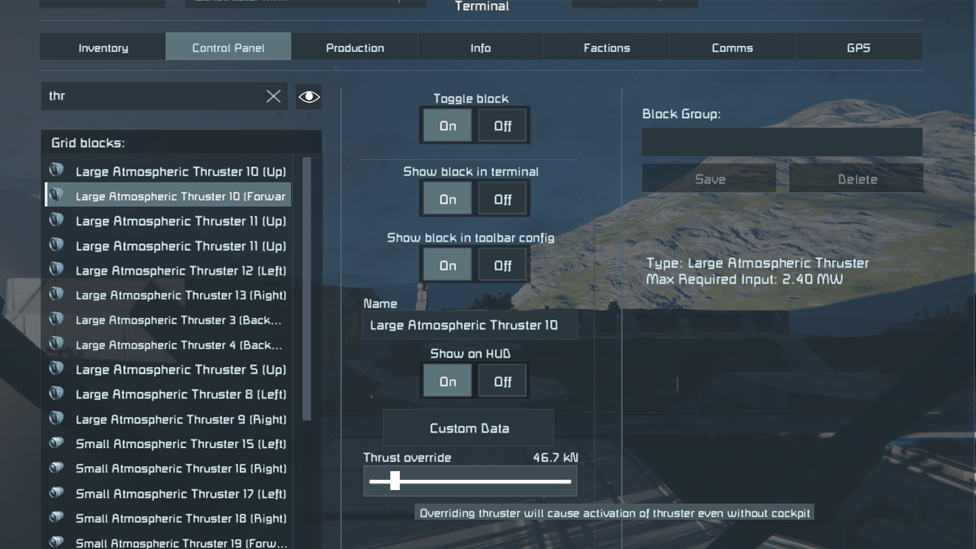This screenshot has width=976, height=549.
Task: Click the icon beside Large Atmospheric Thruster 9 (Right)
Action: [x=57, y=418]
